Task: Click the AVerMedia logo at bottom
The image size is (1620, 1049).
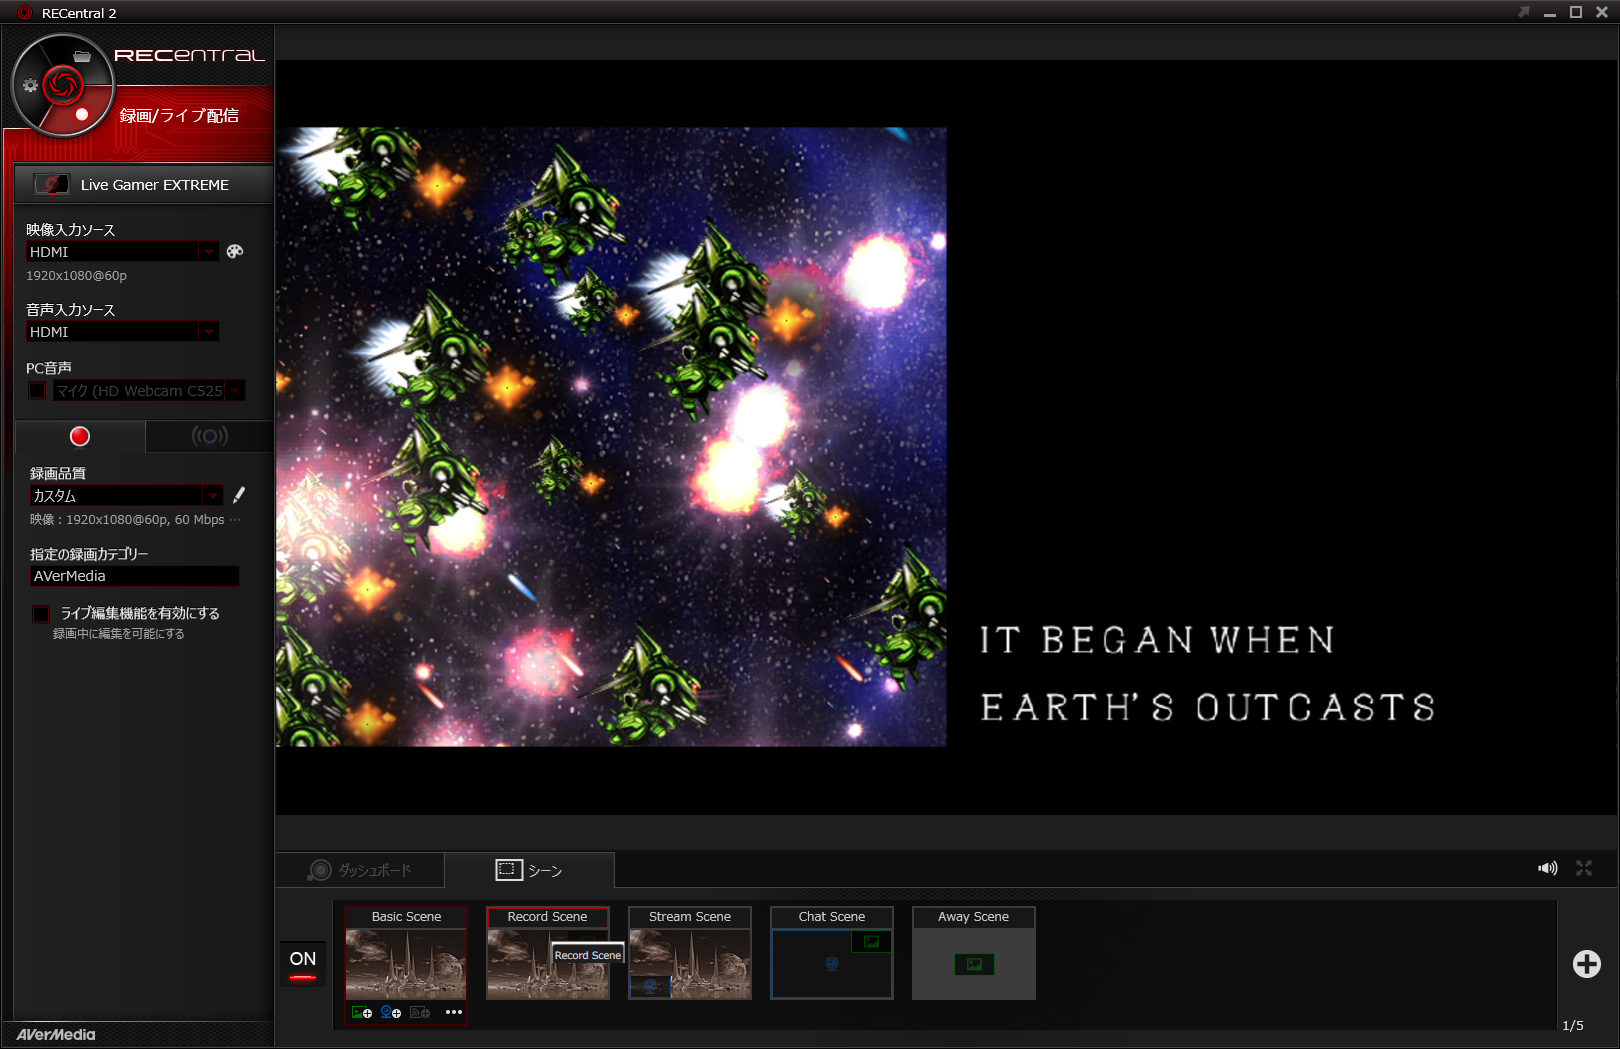Action: 56,1034
